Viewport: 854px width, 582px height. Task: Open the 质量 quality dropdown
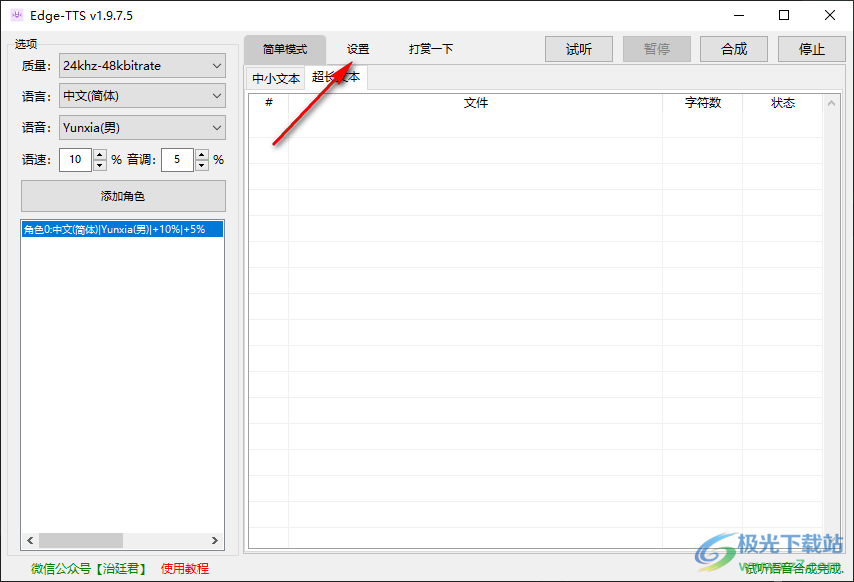point(142,66)
